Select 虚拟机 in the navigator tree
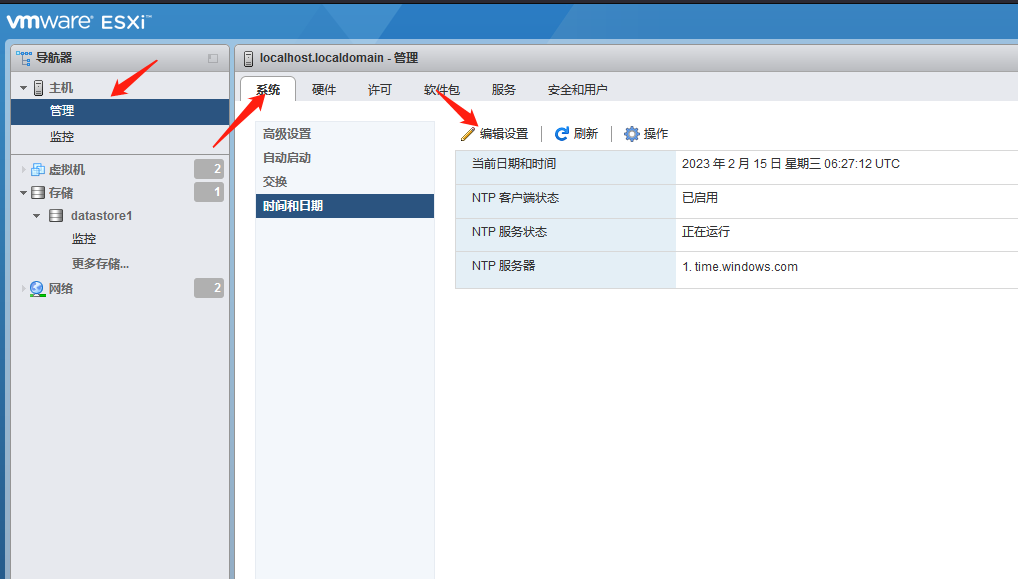 coord(67,169)
